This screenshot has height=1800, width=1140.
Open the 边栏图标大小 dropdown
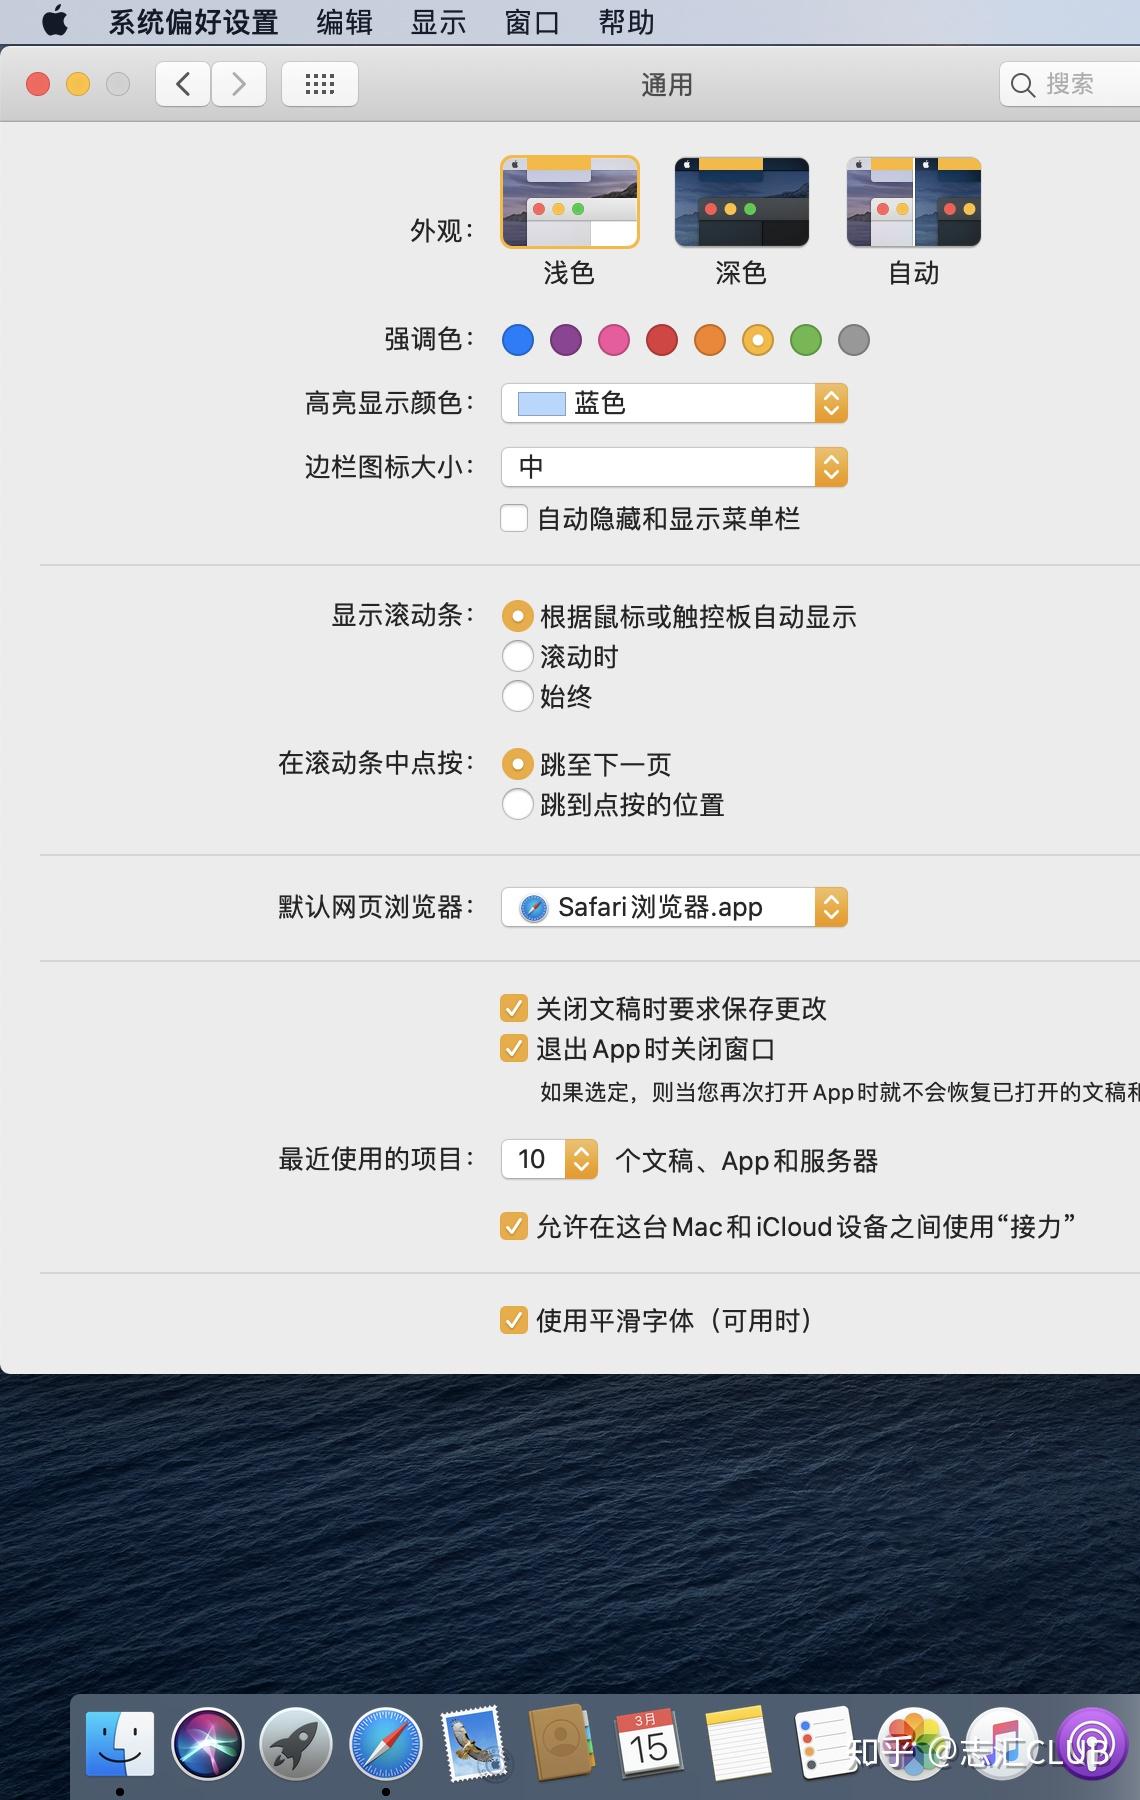coord(674,467)
